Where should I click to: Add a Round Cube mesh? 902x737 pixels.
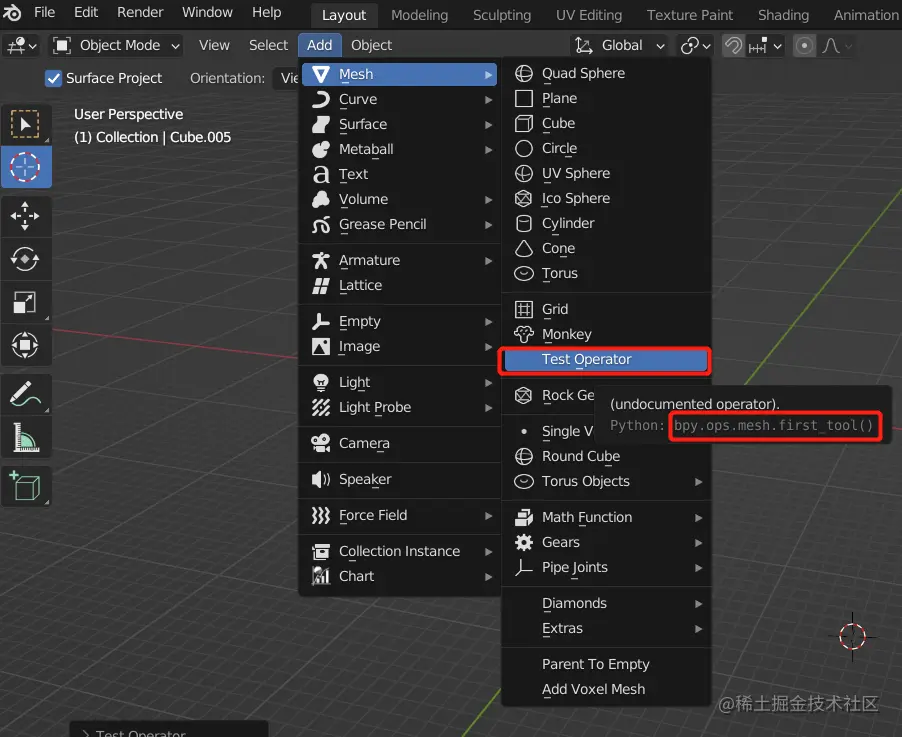click(x=606, y=456)
